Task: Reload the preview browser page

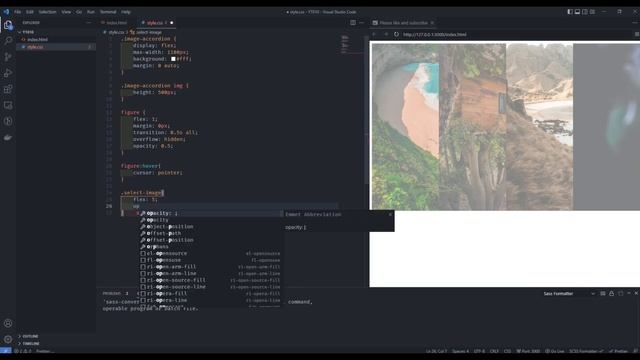Action: [396, 34]
